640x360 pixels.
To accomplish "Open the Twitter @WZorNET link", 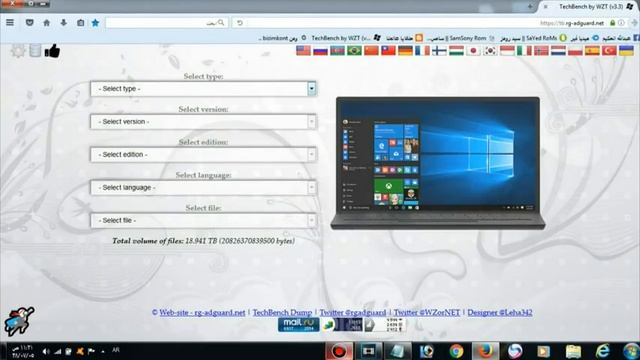I will click(427, 312).
